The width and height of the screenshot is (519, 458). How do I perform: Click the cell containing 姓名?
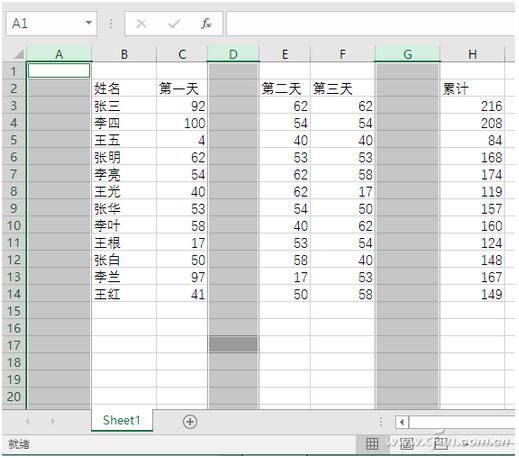click(124, 89)
